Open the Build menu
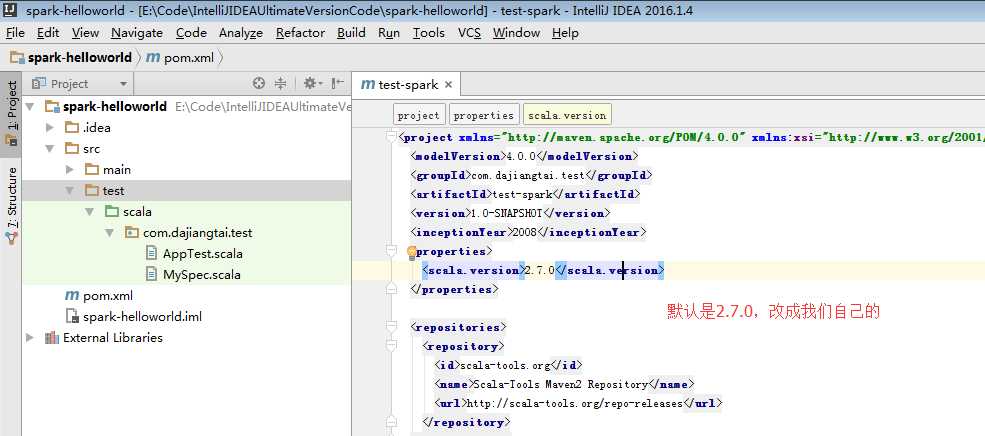 (351, 33)
